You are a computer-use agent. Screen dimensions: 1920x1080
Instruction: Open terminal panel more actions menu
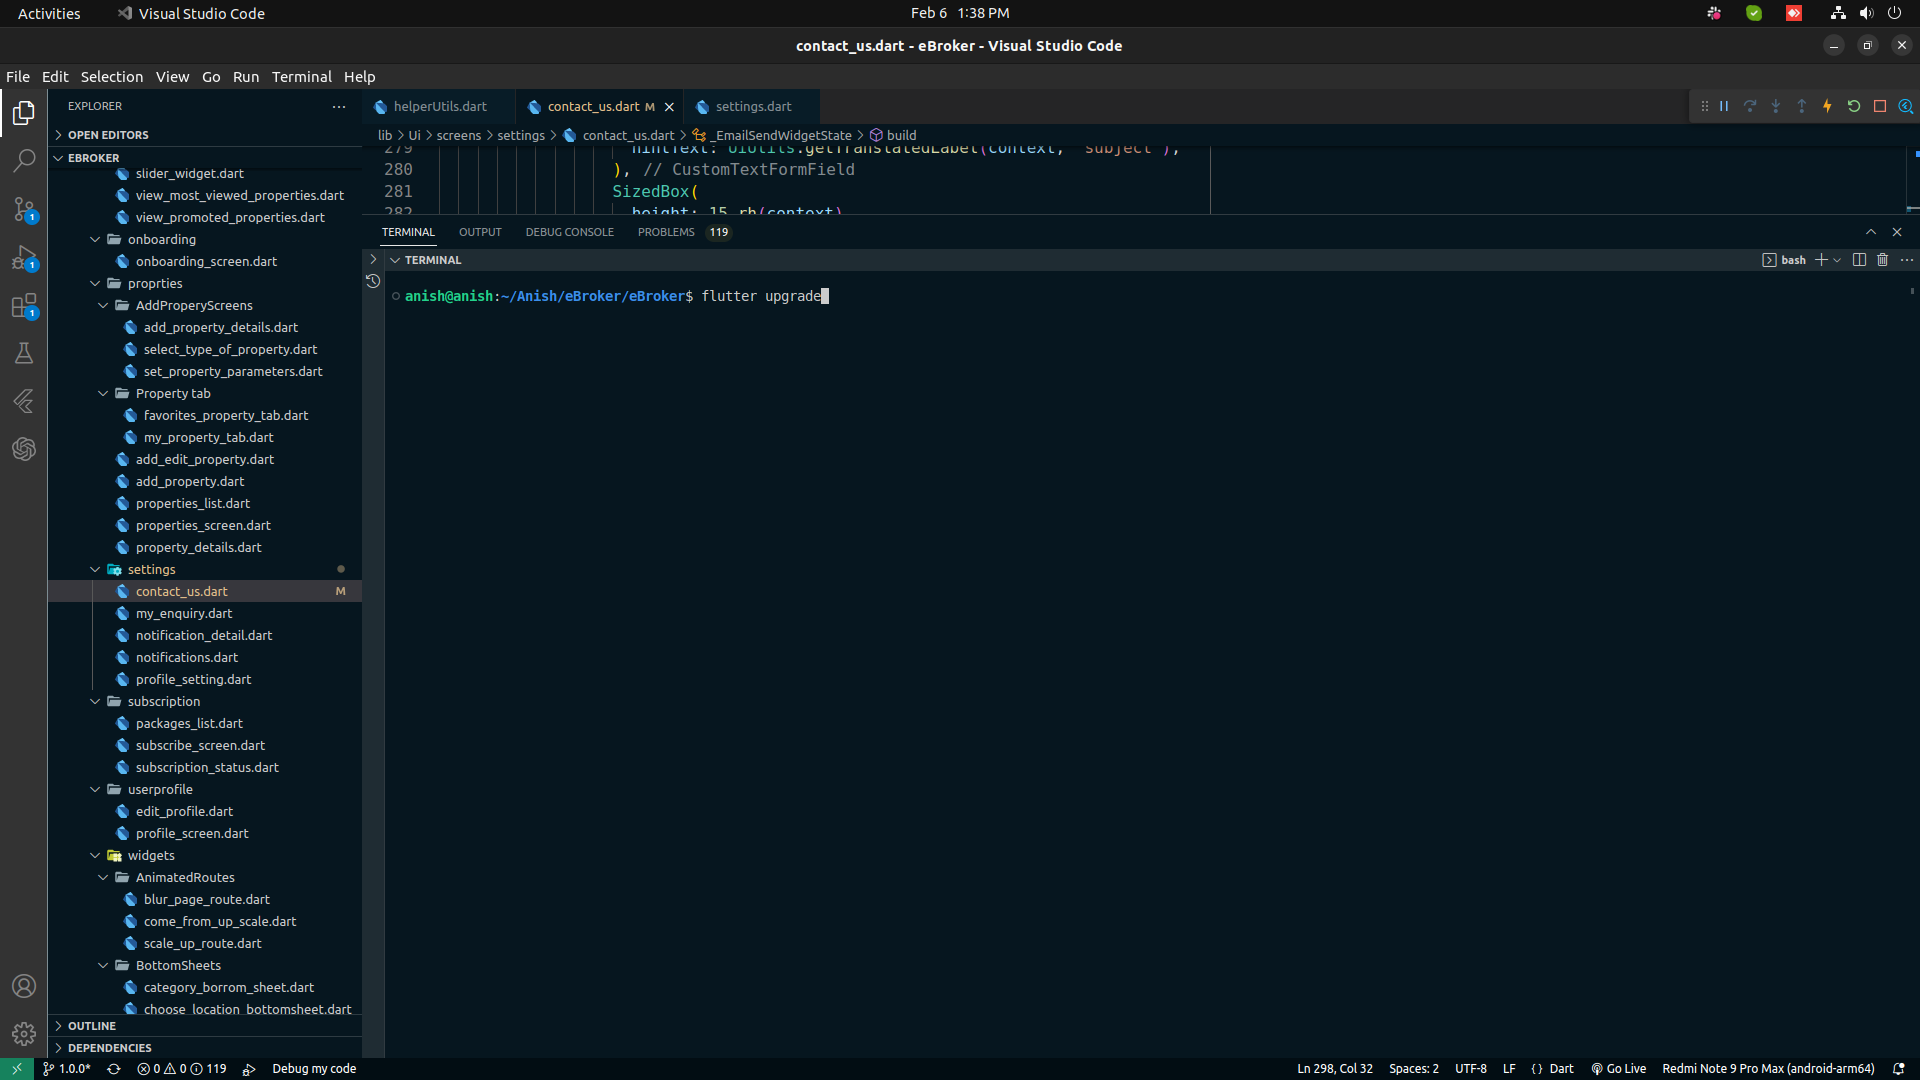point(1907,260)
